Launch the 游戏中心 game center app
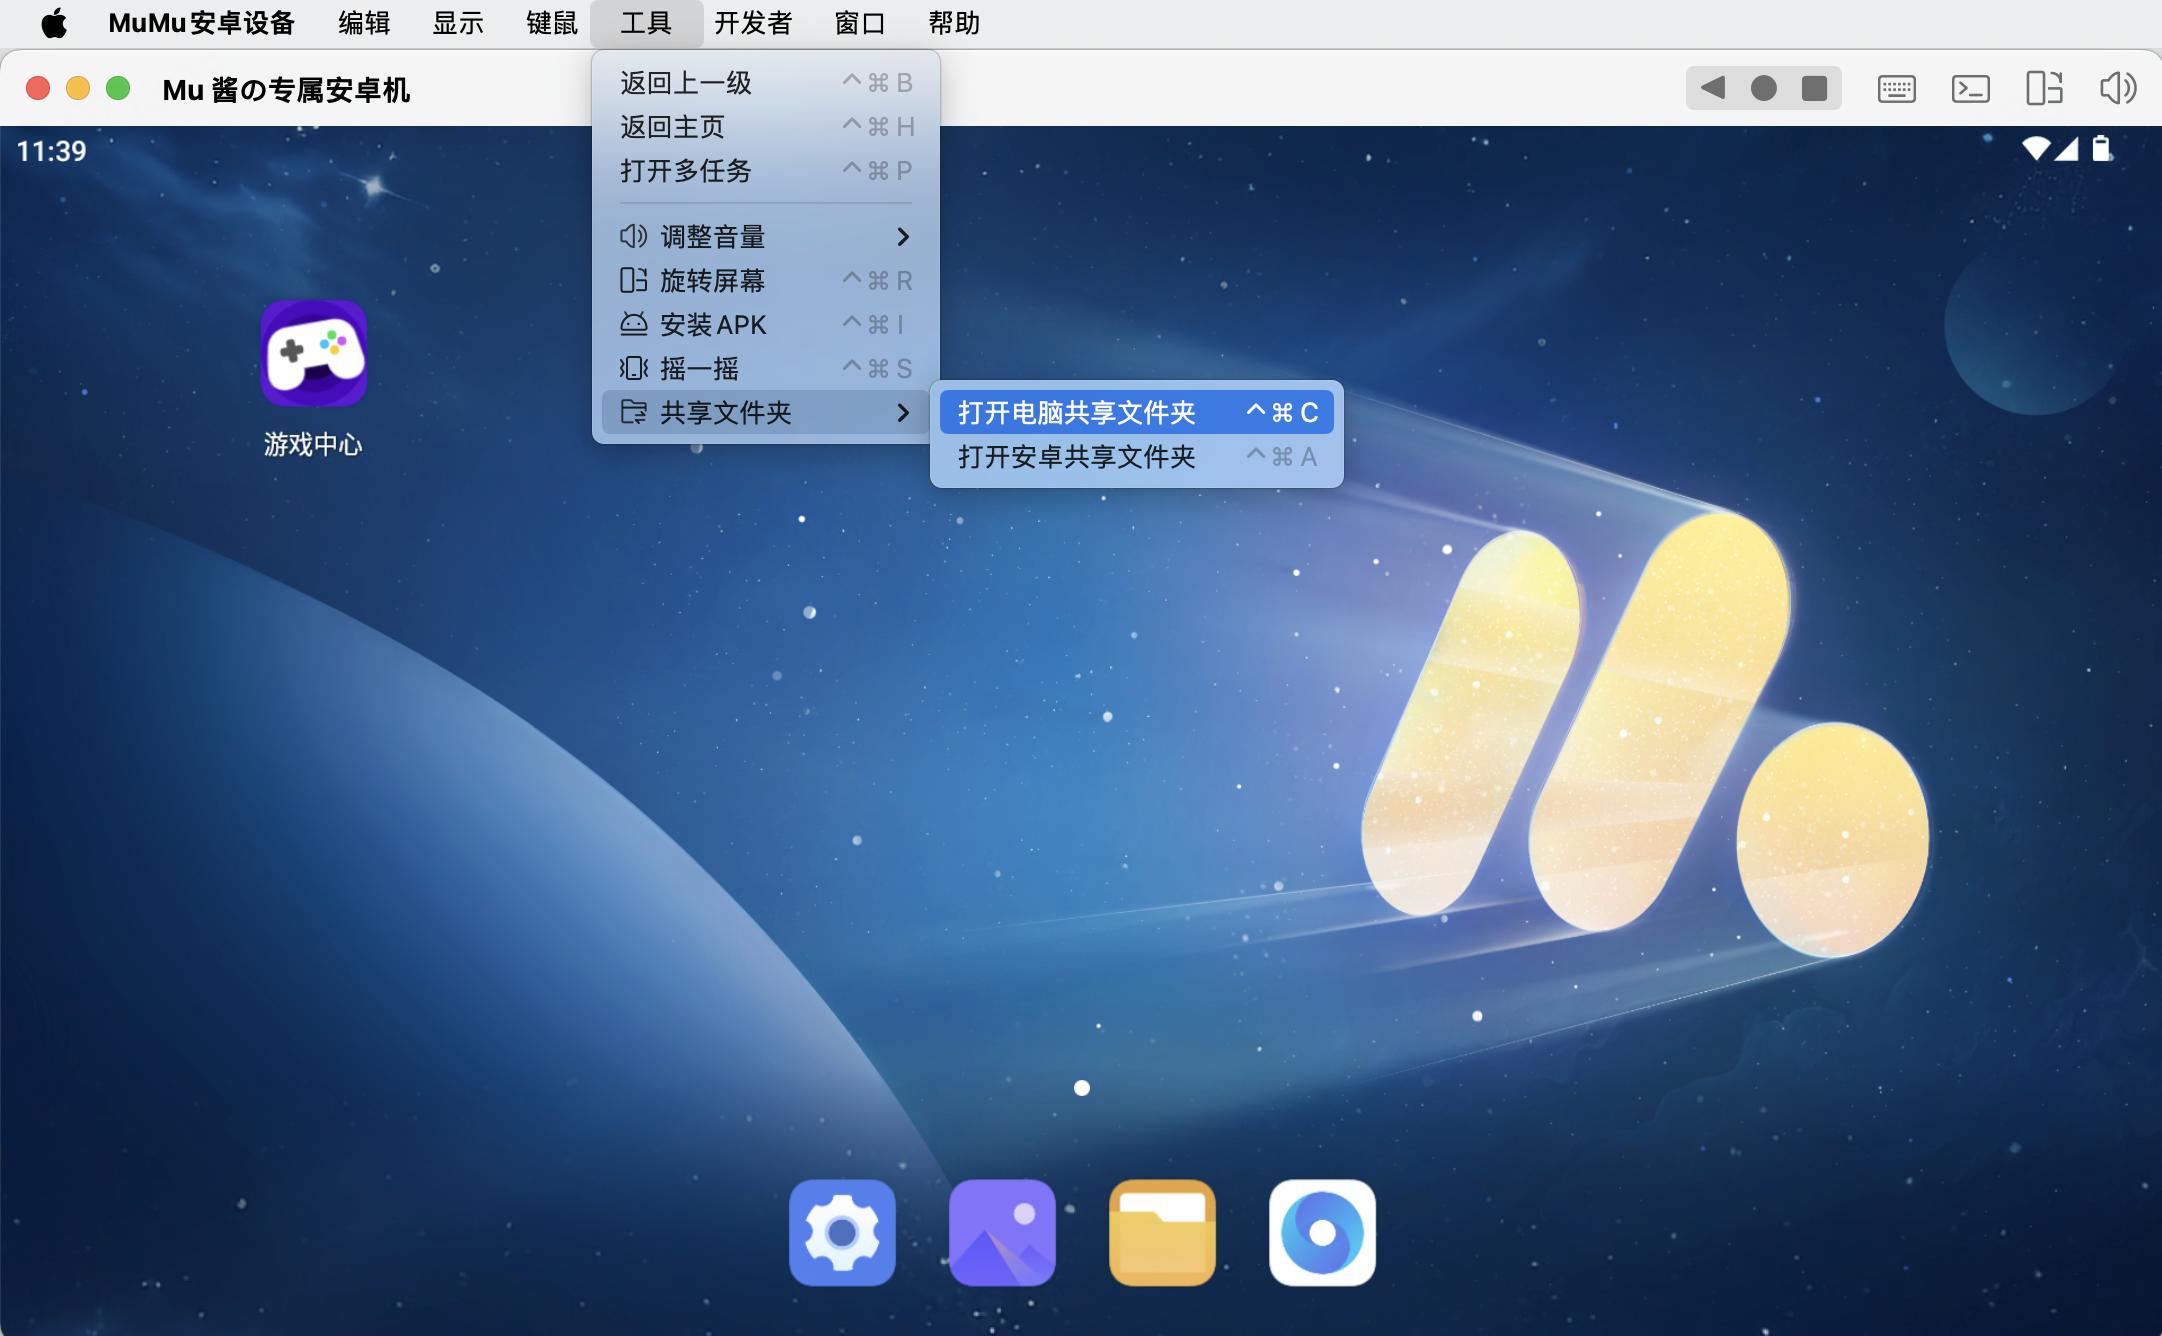The width and height of the screenshot is (2162, 1336). click(313, 354)
